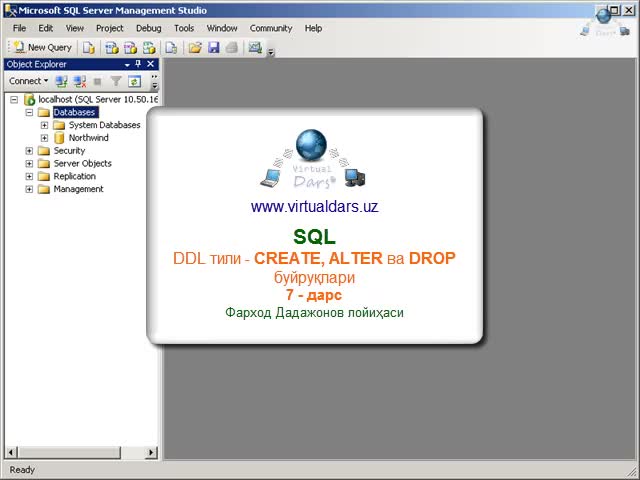Open the Community menu
640x480 pixels.
[271, 28]
